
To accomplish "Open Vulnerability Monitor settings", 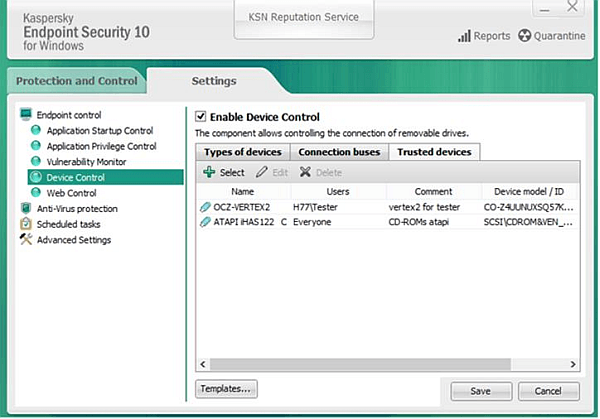I will 86,162.
